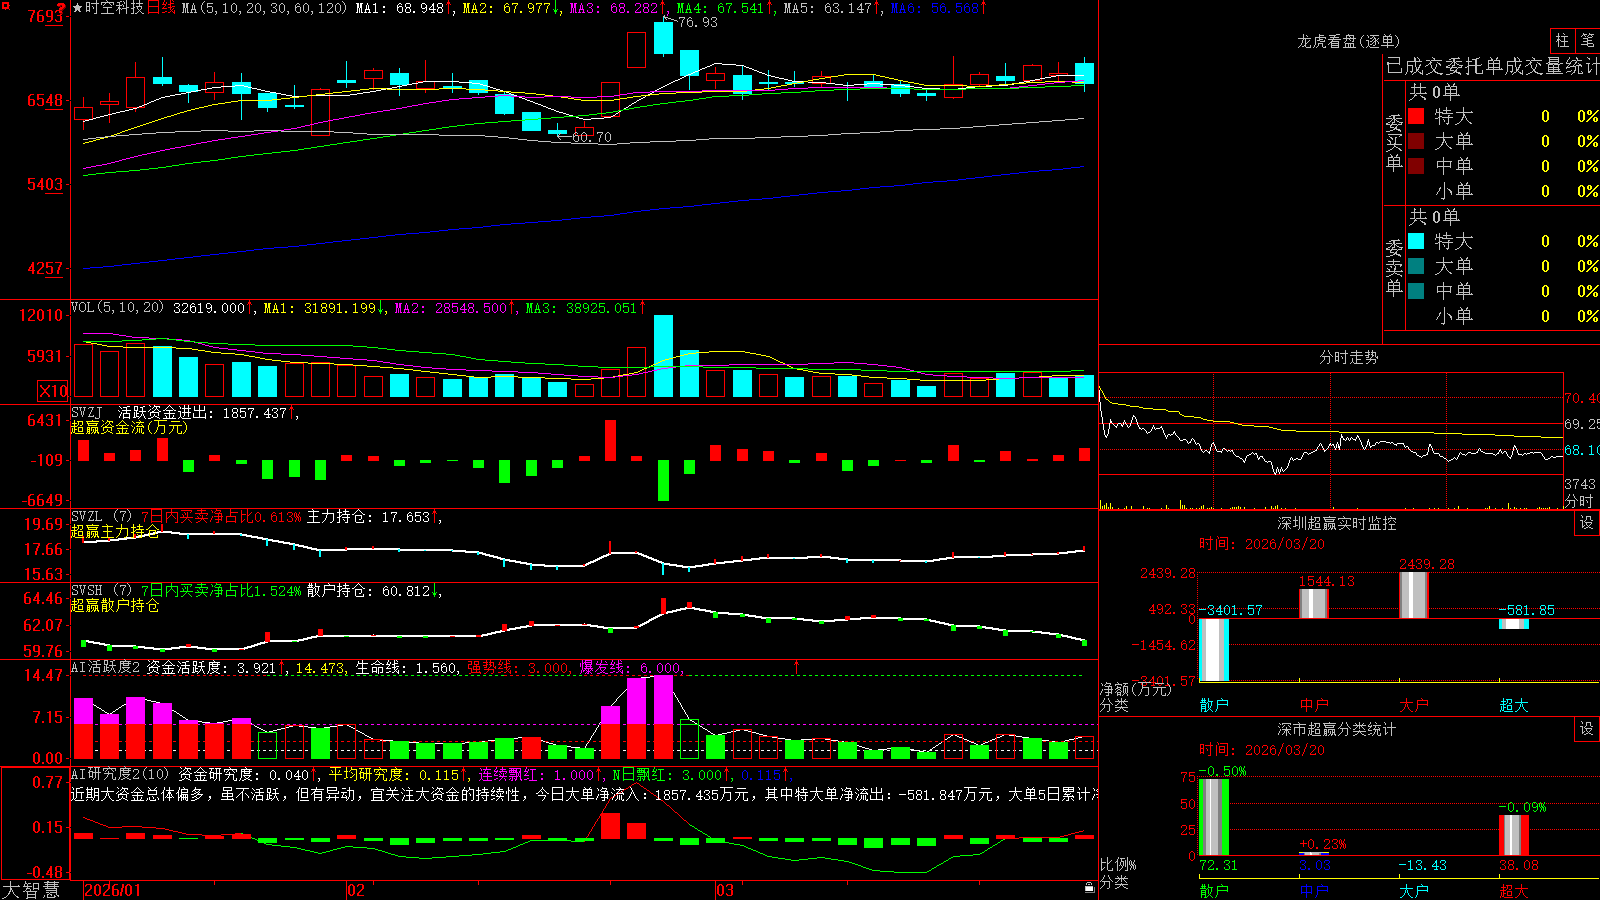This screenshot has height=900, width=1600.
Task: Jump to the 03 month marker
Action: click(x=725, y=890)
